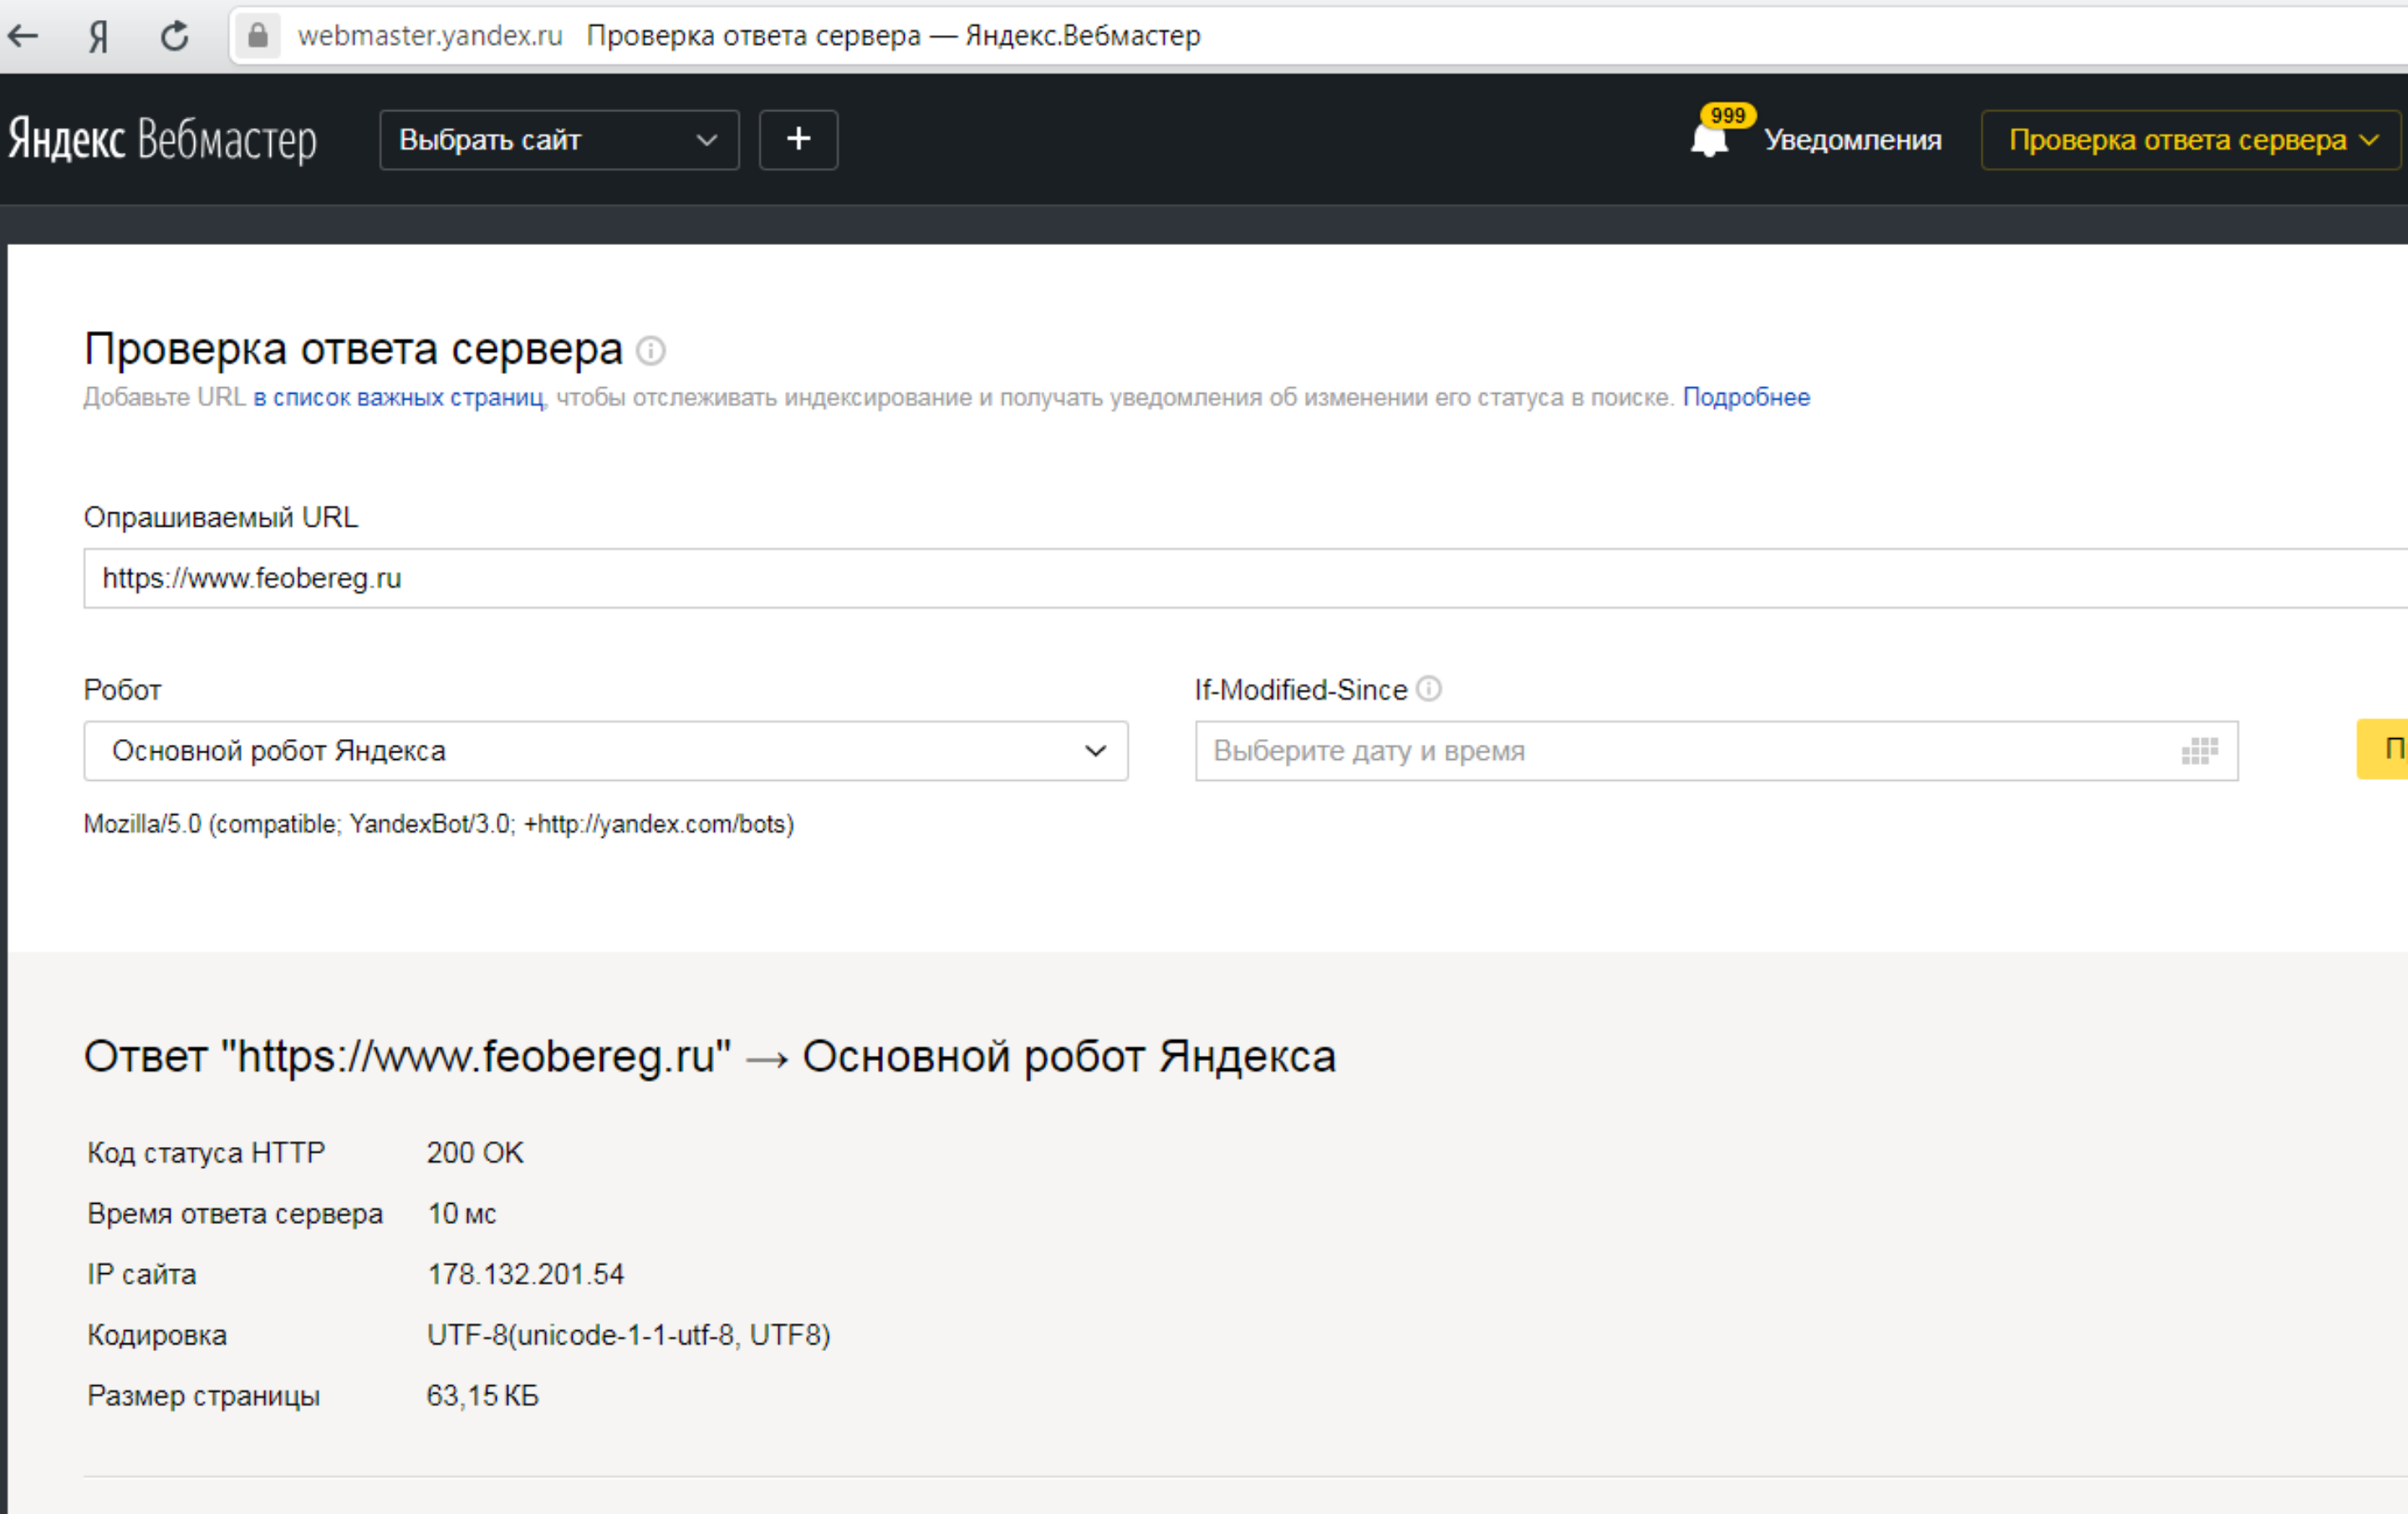Add a site with the plus button
The image size is (2408, 1514).
pyautogui.click(x=798, y=140)
